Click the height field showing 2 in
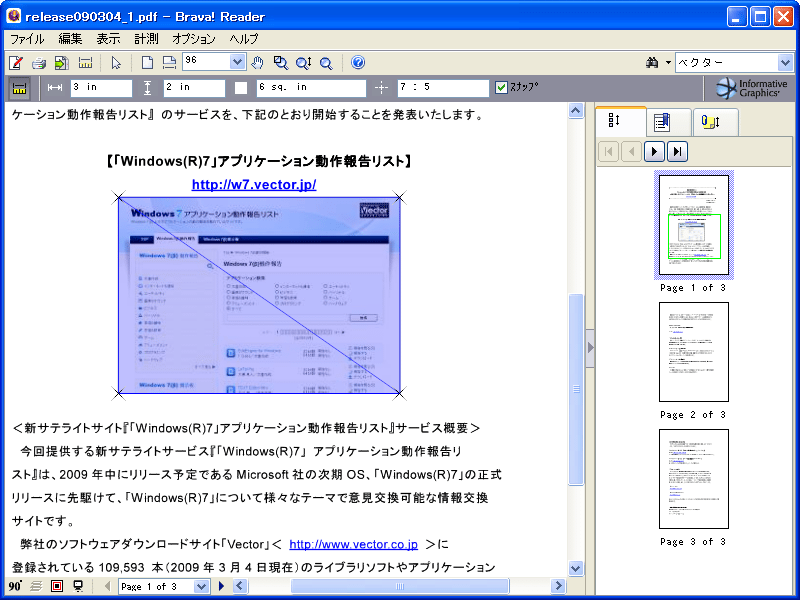This screenshot has width=800, height=600. pyautogui.click(x=194, y=88)
